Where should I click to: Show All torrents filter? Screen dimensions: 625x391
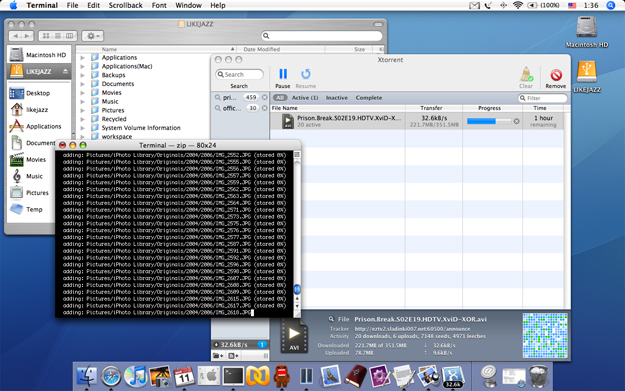(x=280, y=98)
